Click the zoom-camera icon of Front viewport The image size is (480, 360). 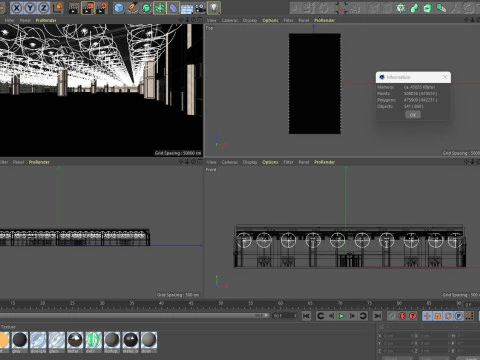tap(473, 162)
